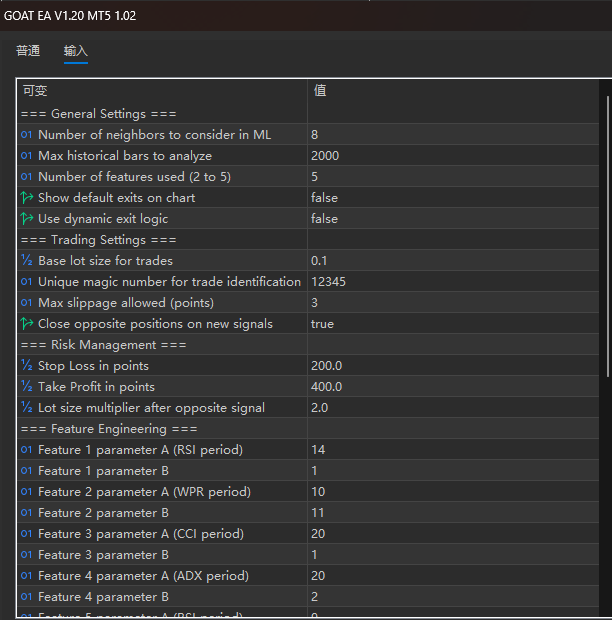Select the '=== Feature Engineering ===' row
Viewport: 612px width, 620px height.
tap(308, 429)
